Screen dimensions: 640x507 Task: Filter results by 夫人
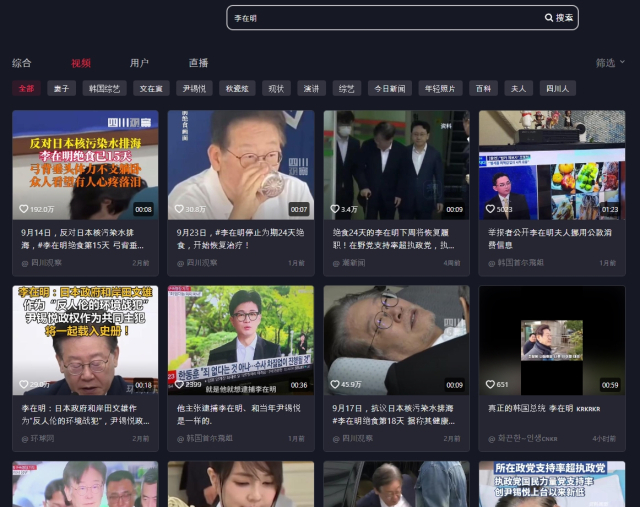[518, 88]
